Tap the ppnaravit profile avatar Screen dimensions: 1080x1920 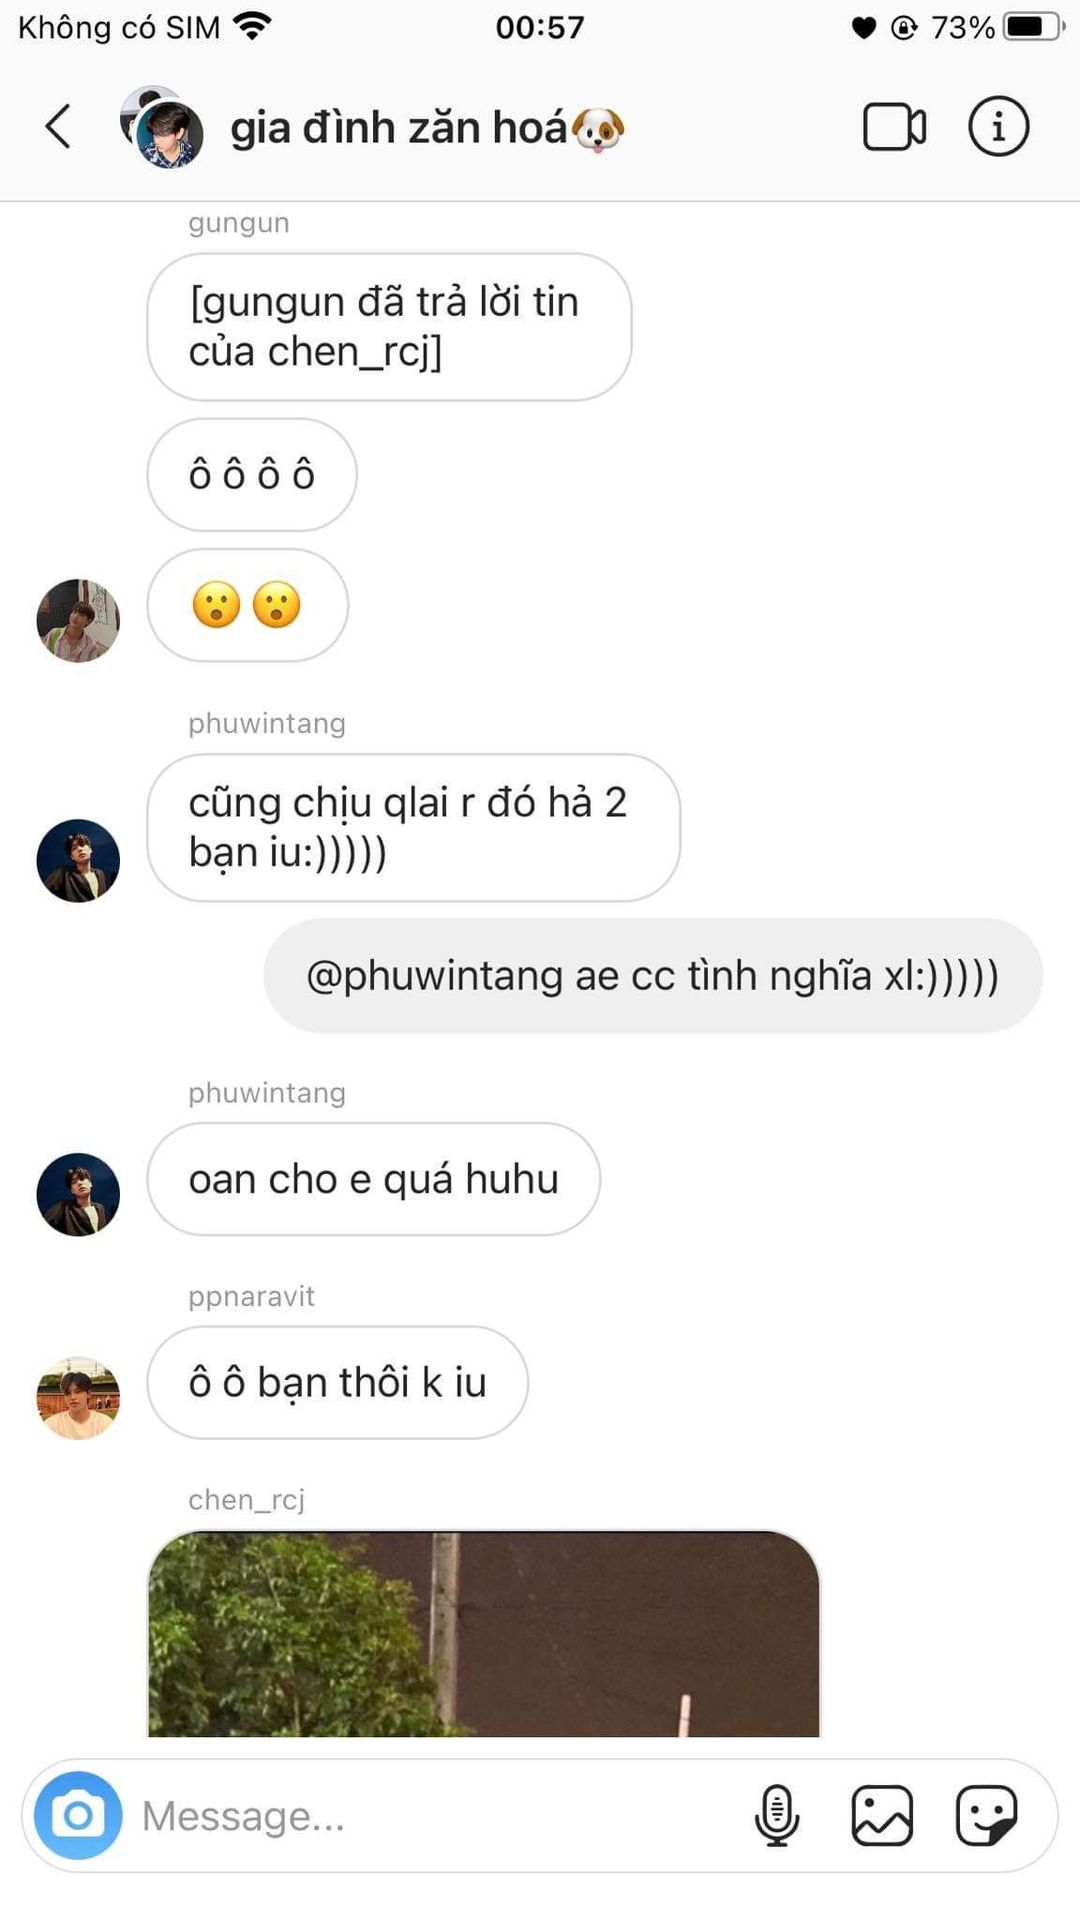point(78,1398)
